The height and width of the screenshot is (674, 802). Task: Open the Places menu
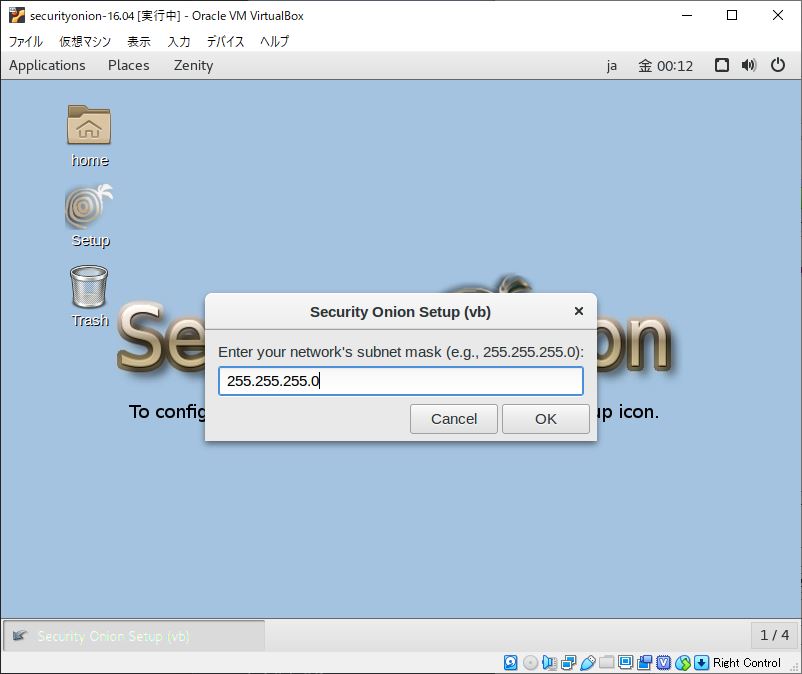pyautogui.click(x=128, y=65)
